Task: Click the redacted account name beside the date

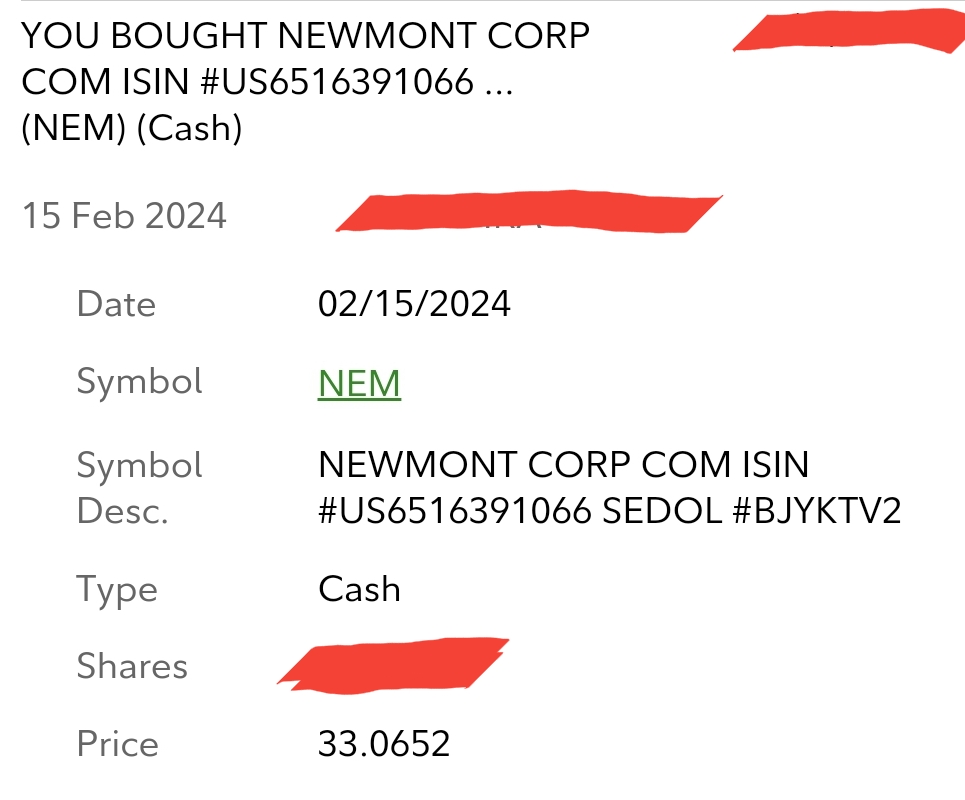Action: [529, 212]
